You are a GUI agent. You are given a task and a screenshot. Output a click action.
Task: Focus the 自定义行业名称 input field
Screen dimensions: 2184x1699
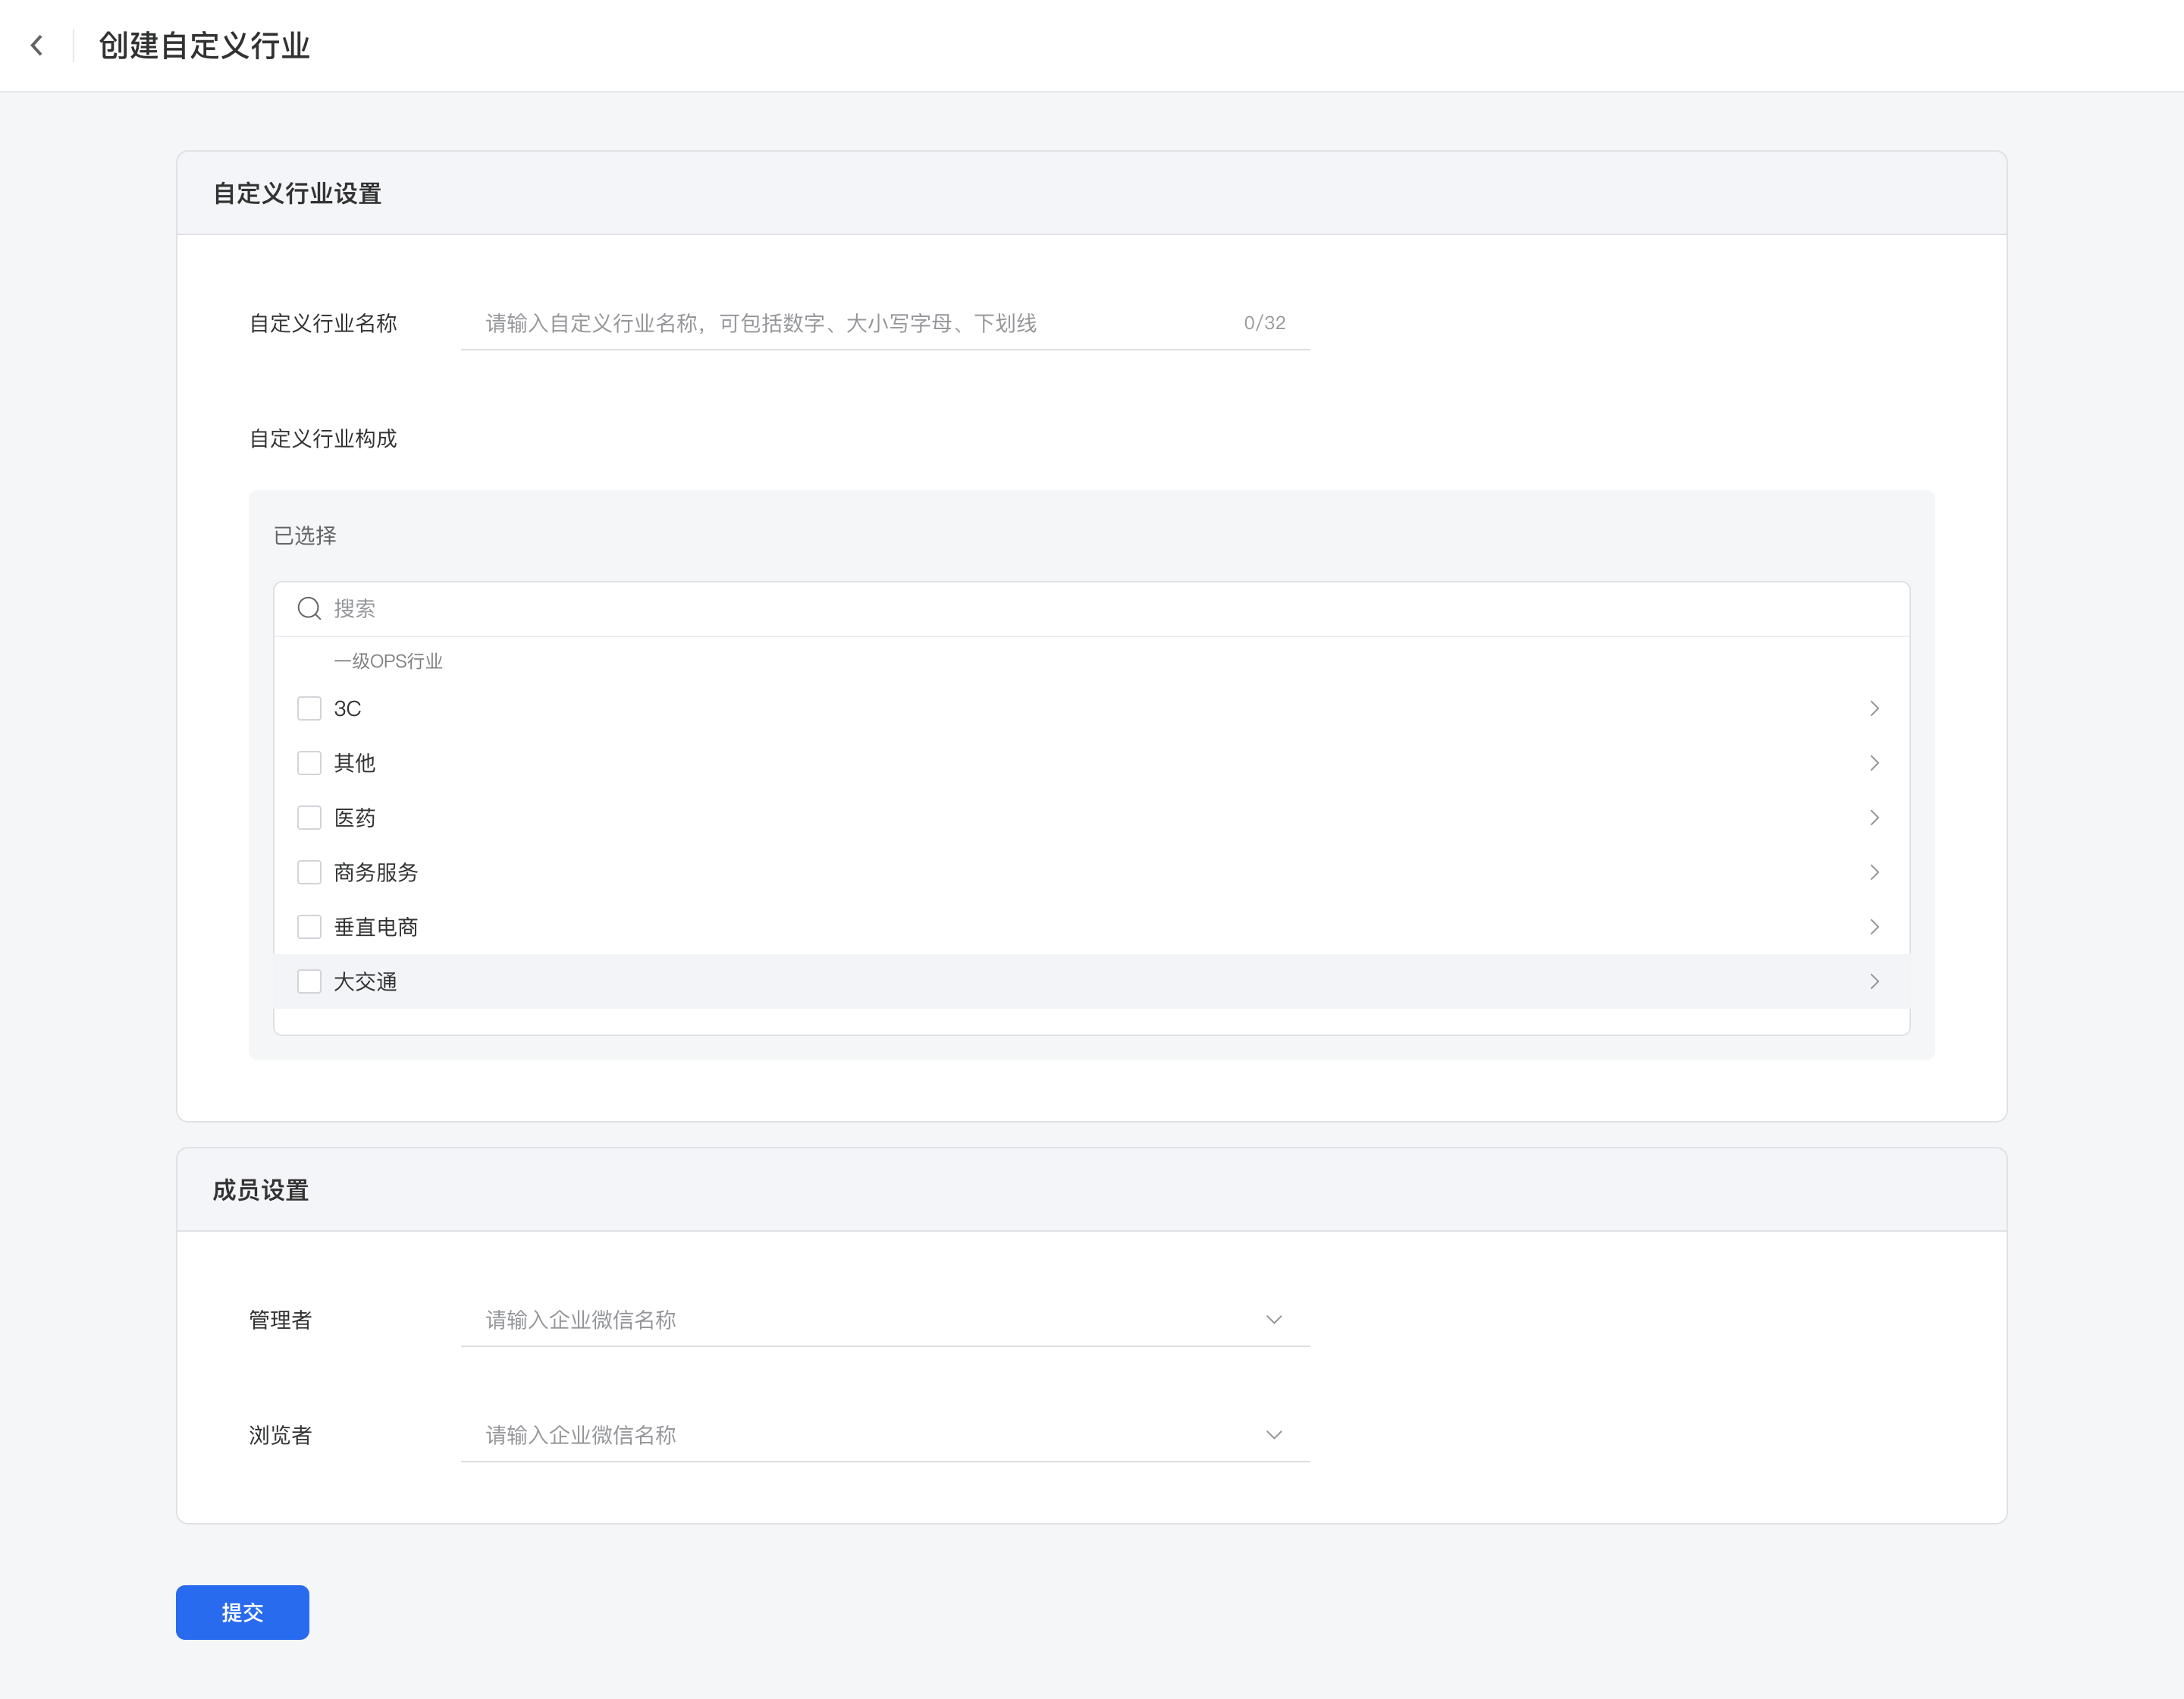[885, 323]
